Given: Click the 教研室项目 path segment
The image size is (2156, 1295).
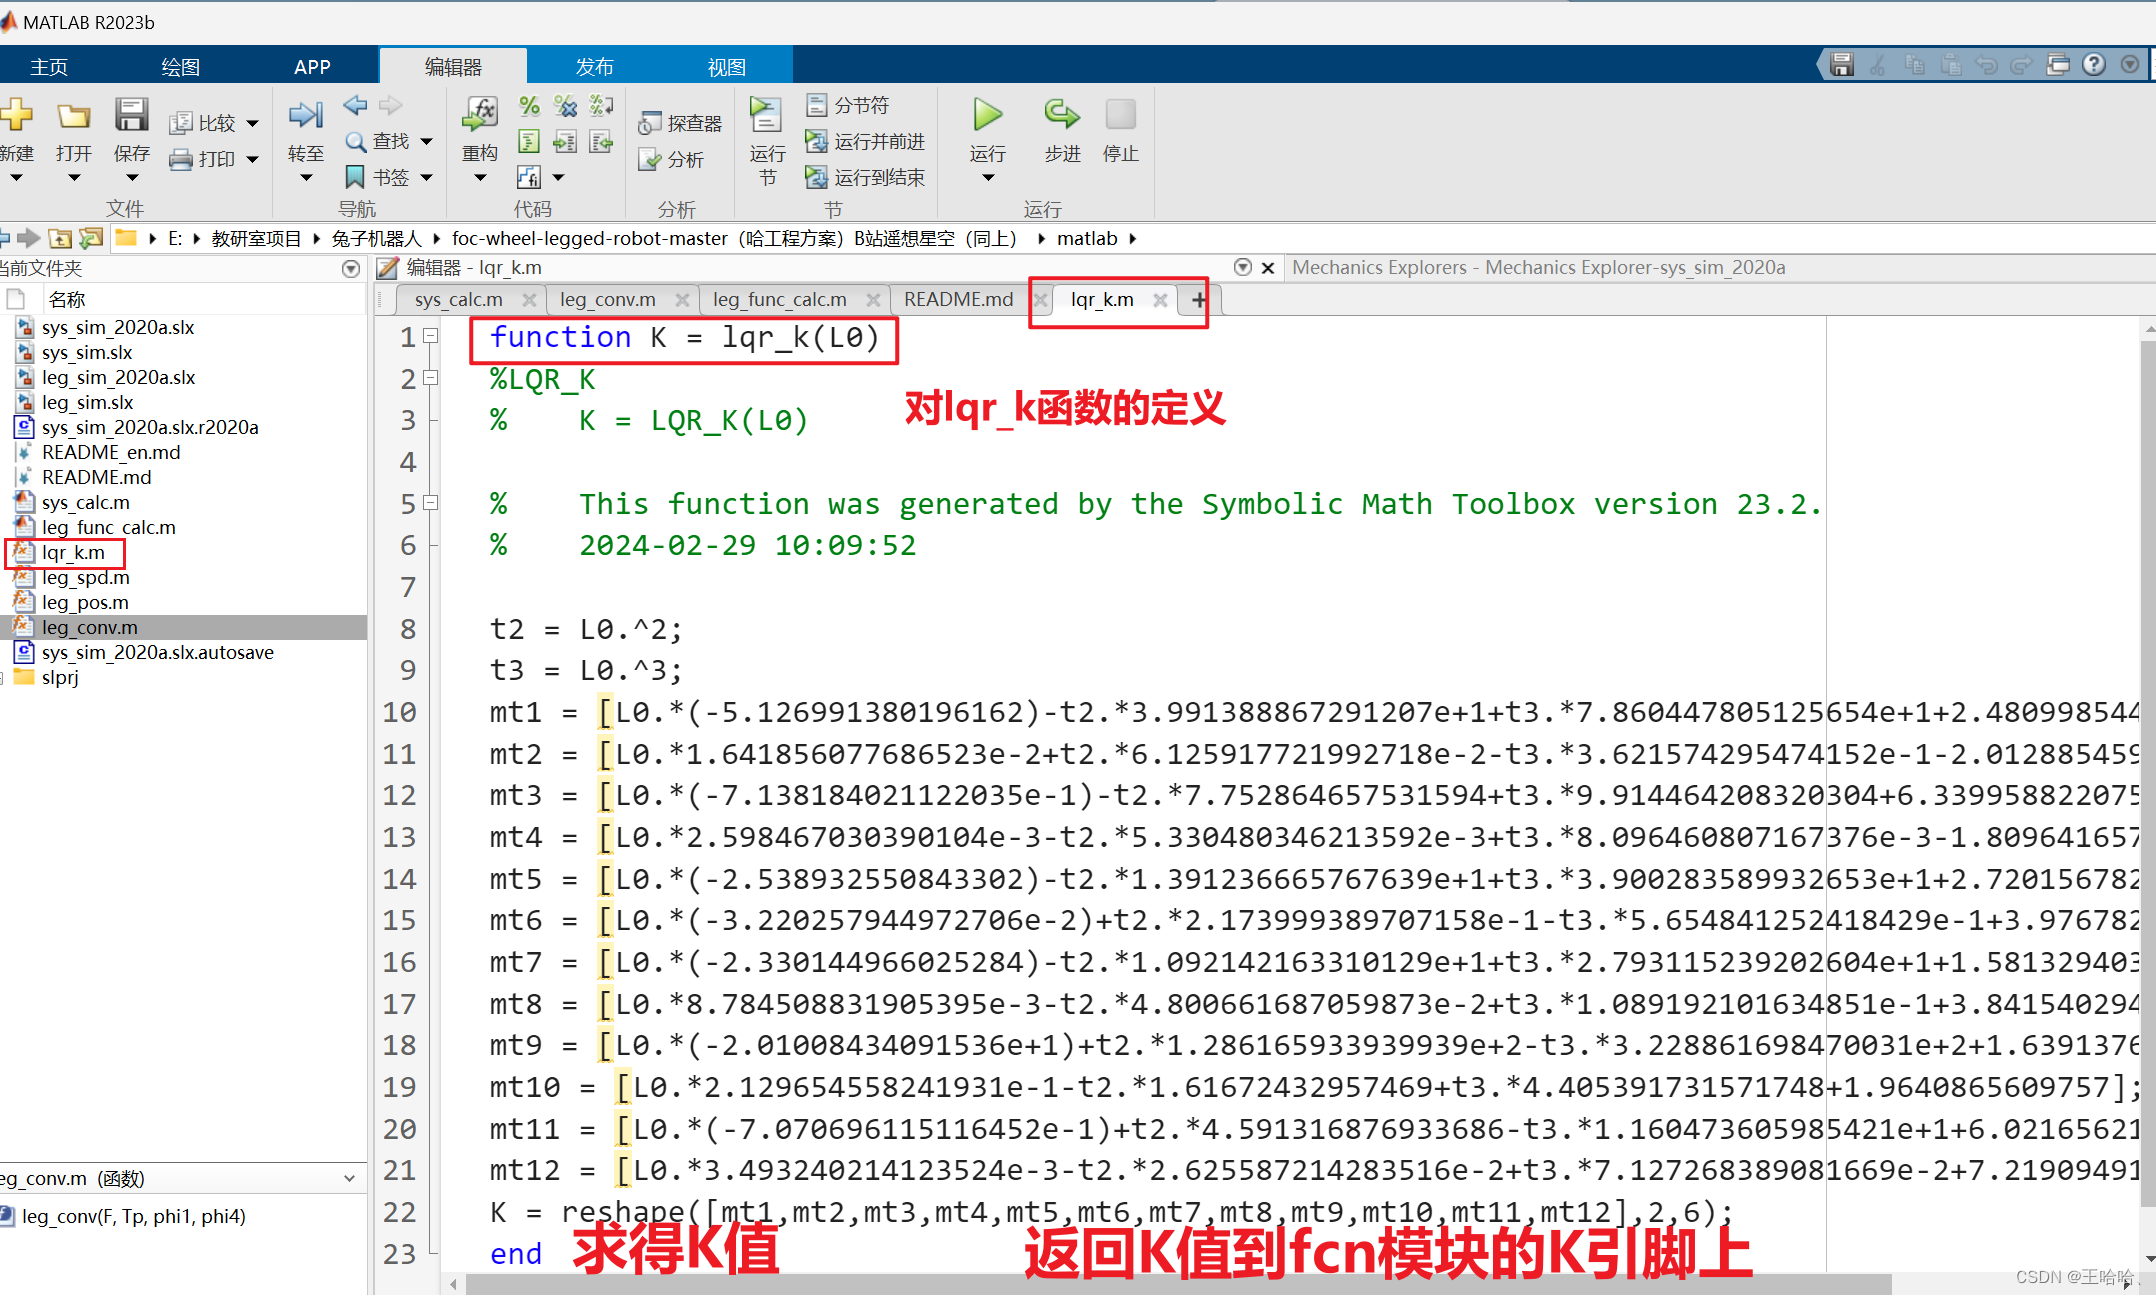Looking at the screenshot, I should pos(256,238).
